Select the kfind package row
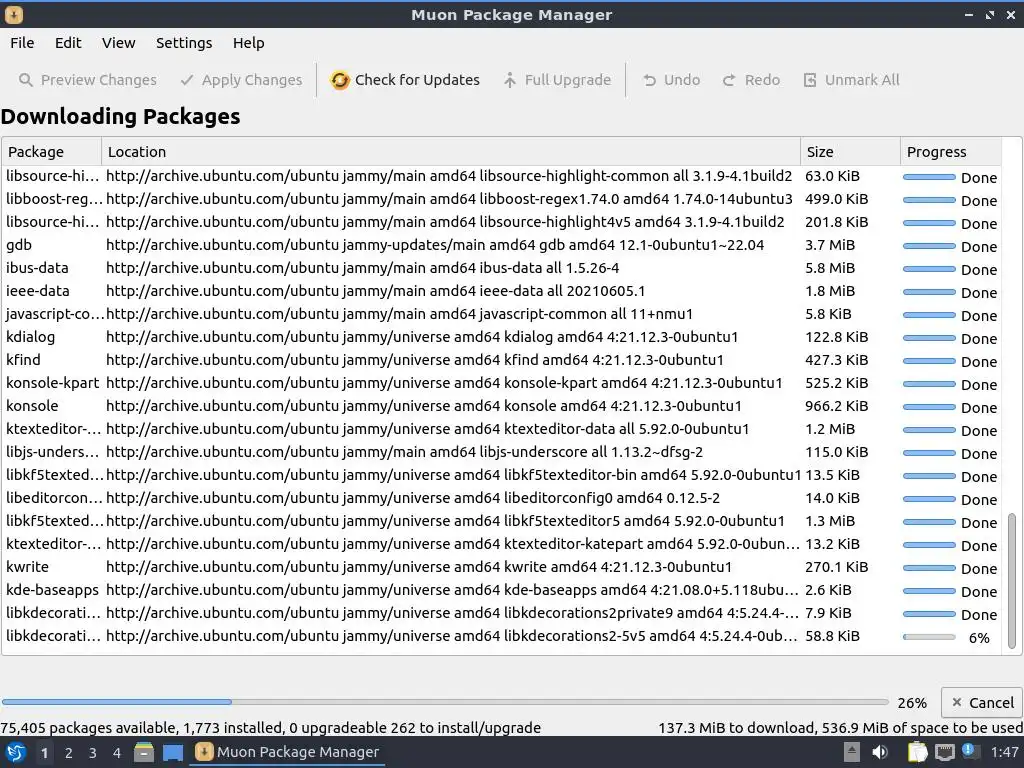The height and width of the screenshot is (768, 1024). coord(501,360)
